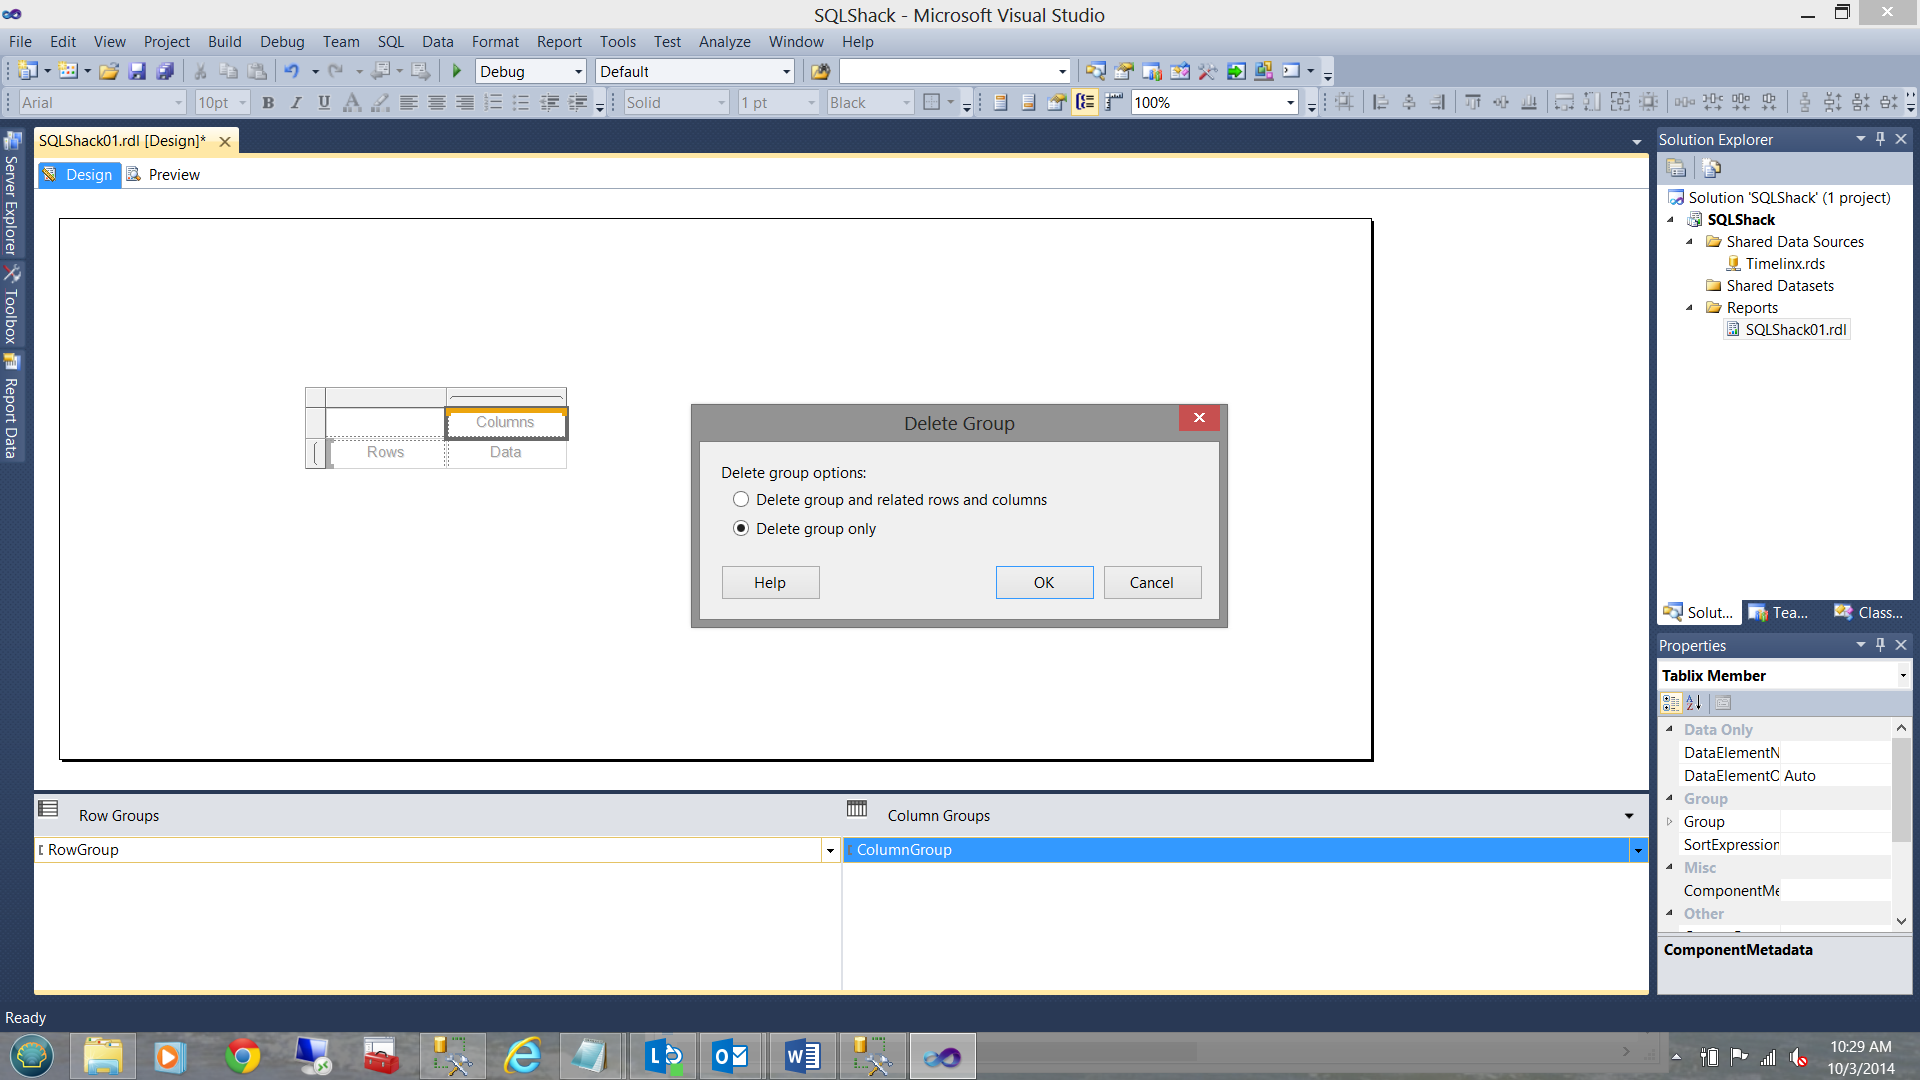
Task: Open the Debug configuration dropdown
Action: click(x=578, y=72)
